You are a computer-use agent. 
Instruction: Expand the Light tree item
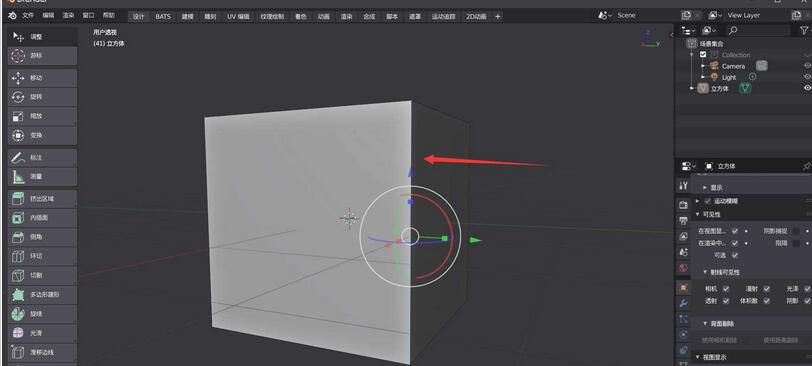click(x=703, y=77)
